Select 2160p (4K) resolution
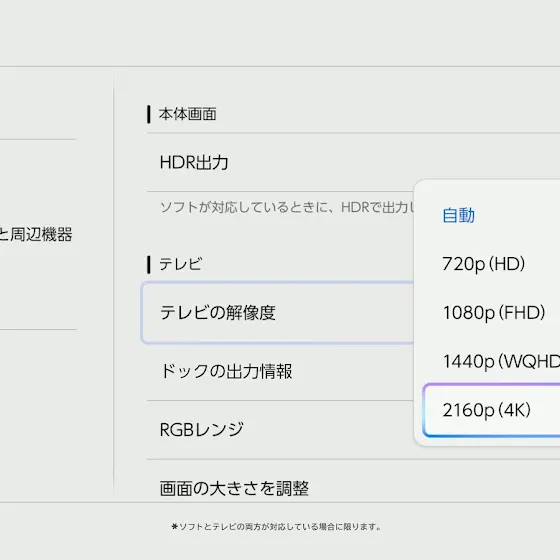This screenshot has width=560, height=560. pos(492,410)
